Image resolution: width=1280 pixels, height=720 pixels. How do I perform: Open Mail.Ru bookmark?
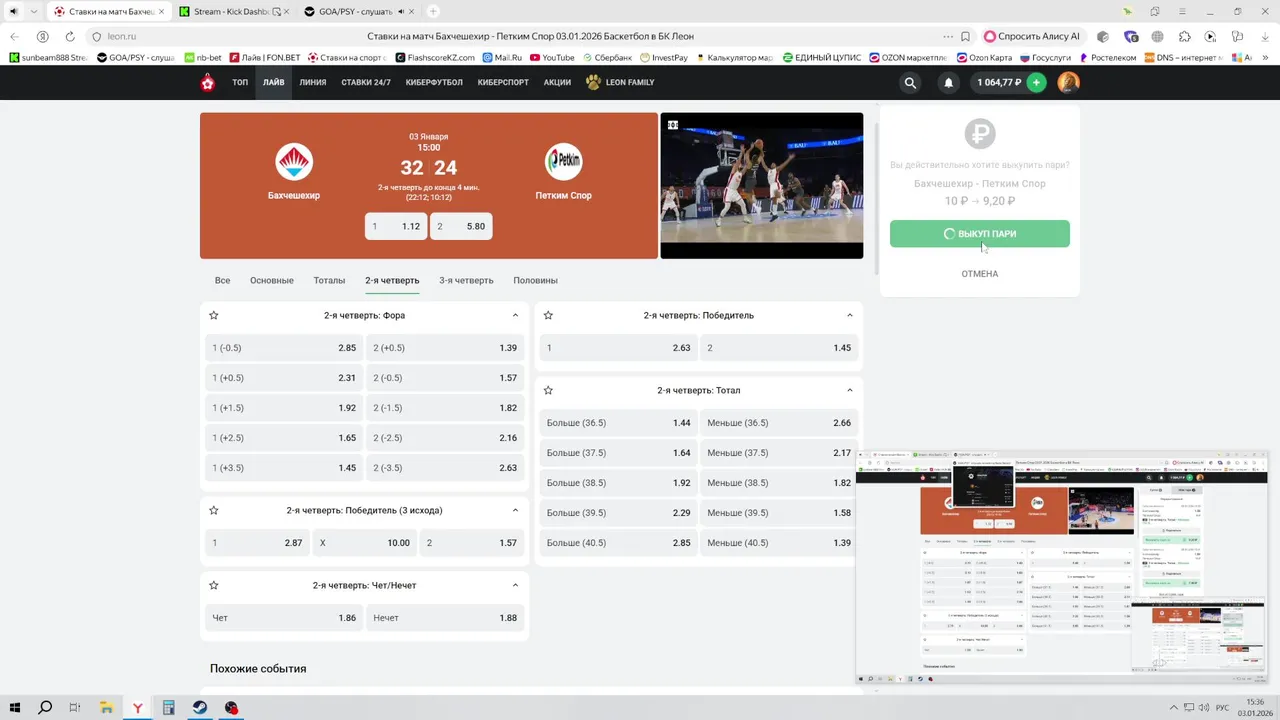pos(502,58)
